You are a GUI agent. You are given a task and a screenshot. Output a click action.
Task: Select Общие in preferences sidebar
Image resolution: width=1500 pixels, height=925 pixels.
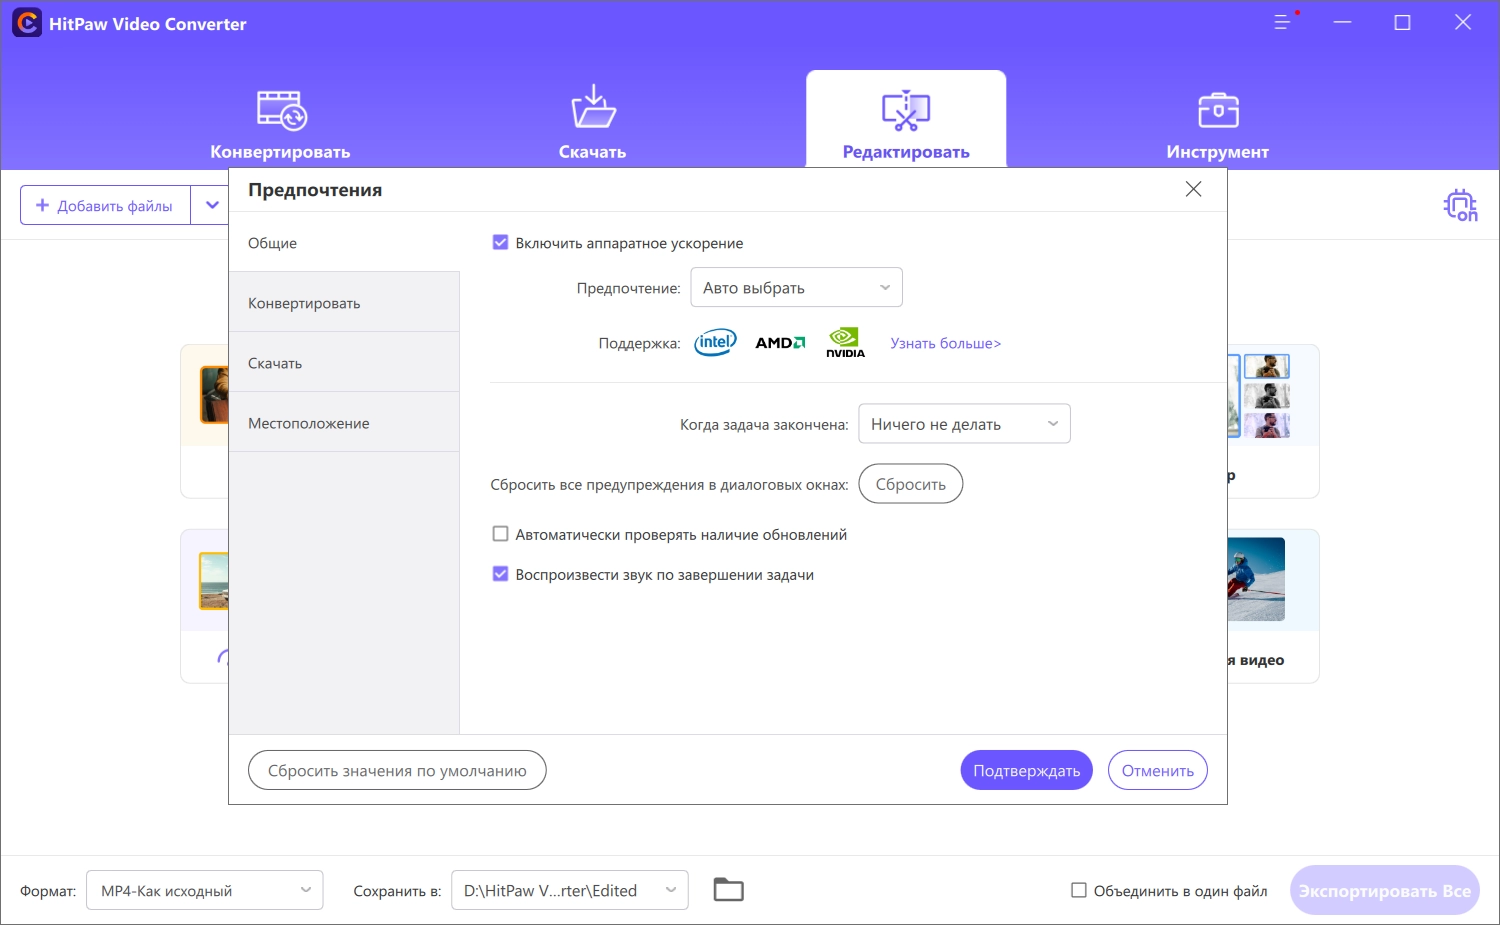tap(344, 242)
